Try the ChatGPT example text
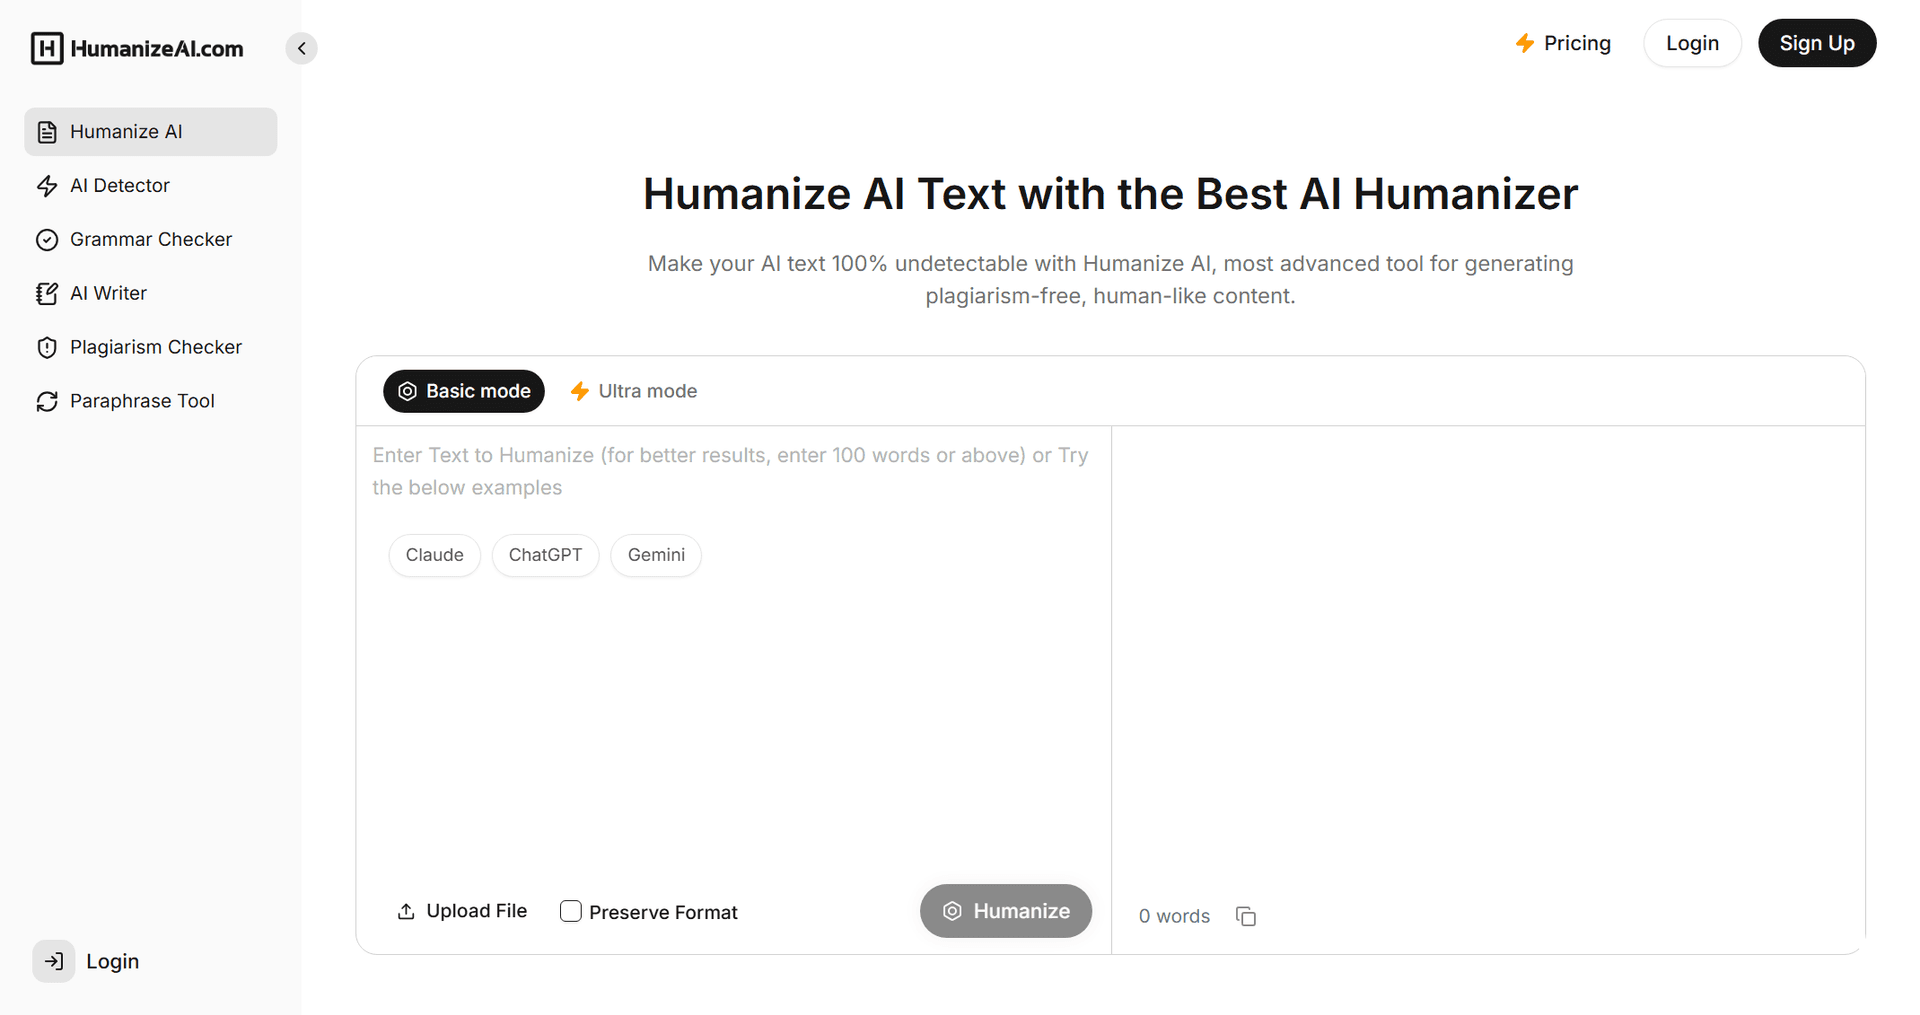The width and height of the screenshot is (1920, 1015). tap(545, 555)
